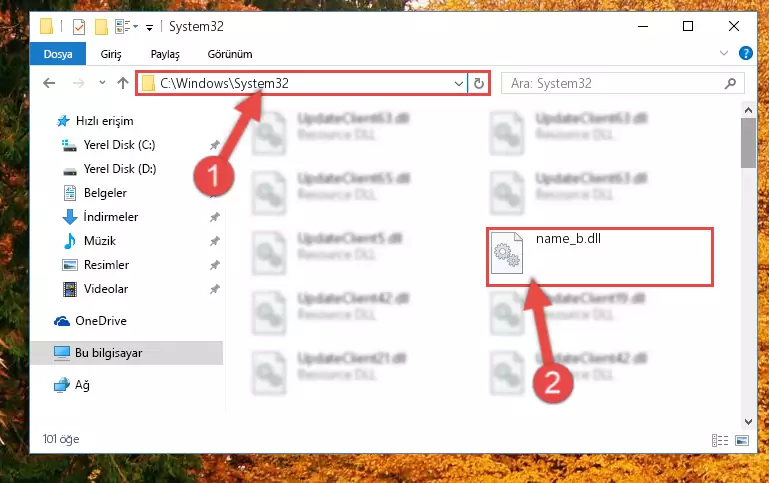The height and width of the screenshot is (483, 769).
Task: Go up one folder level
Action: pos(123,83)
